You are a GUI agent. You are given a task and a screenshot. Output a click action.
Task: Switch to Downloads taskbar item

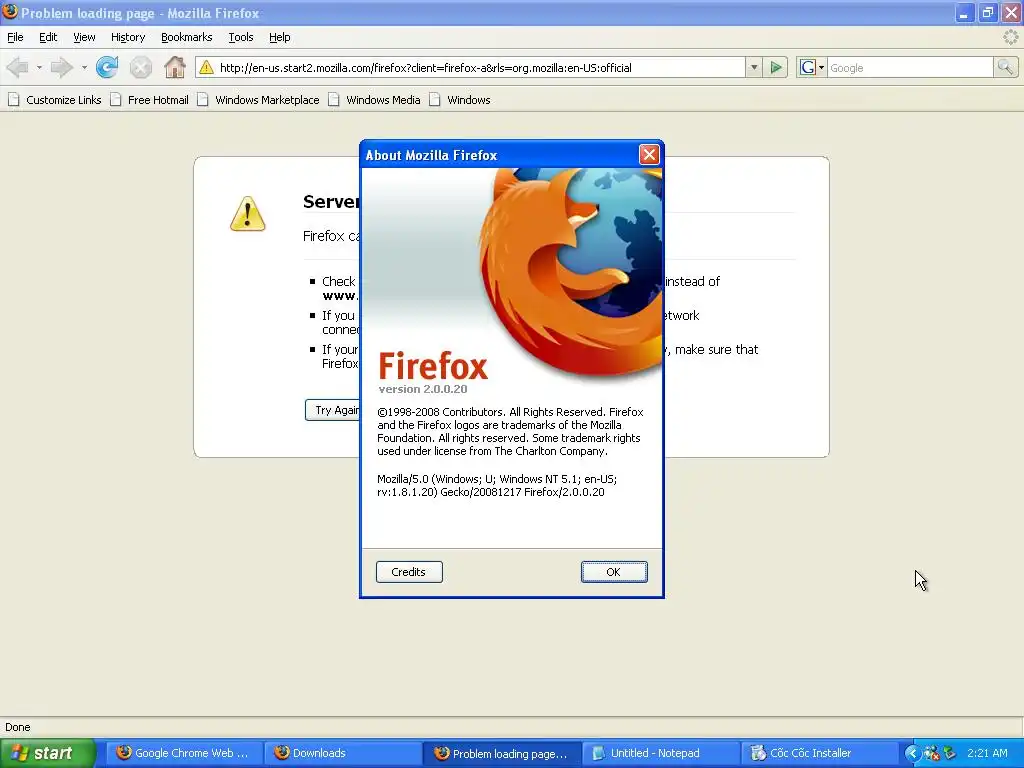(x=343, y=753)
